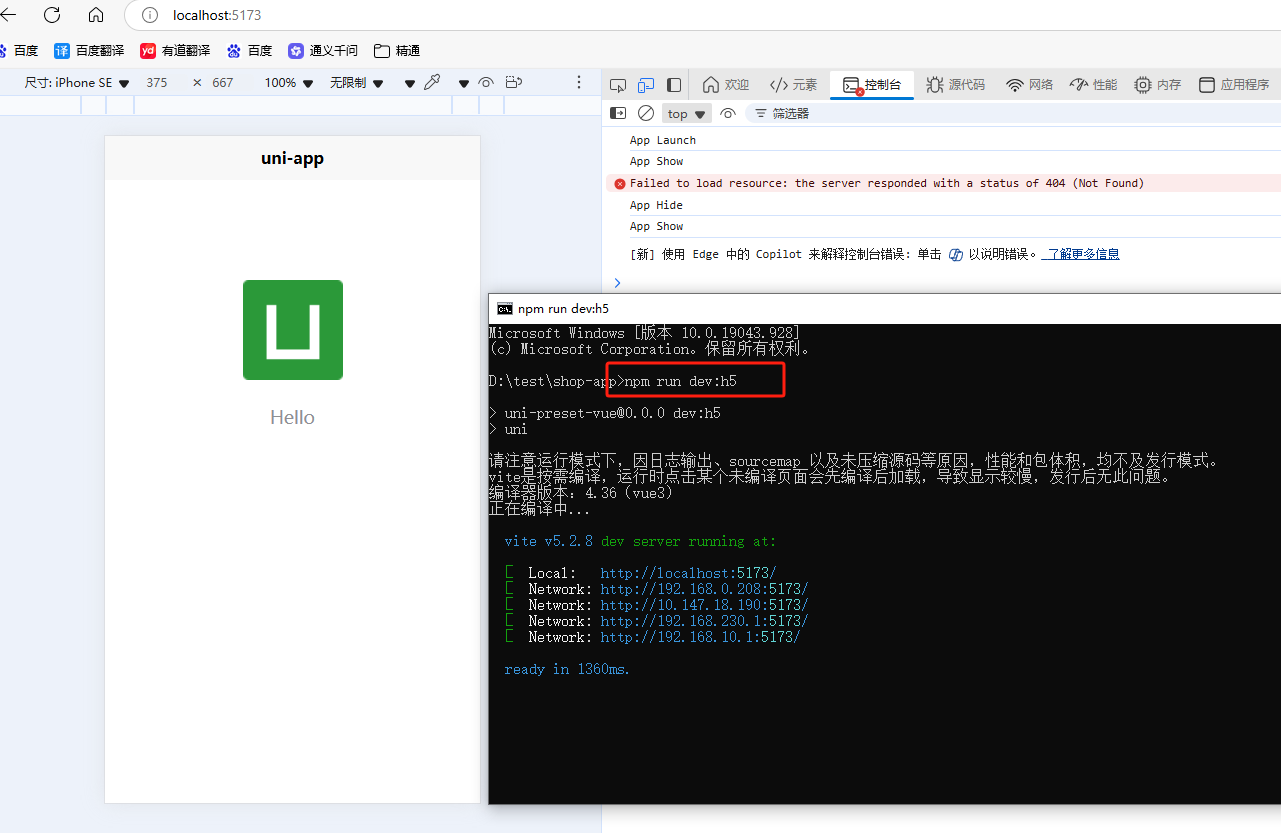Open the 源代码 panel
Screen dimensions: 1281x833
click(955, 85)
